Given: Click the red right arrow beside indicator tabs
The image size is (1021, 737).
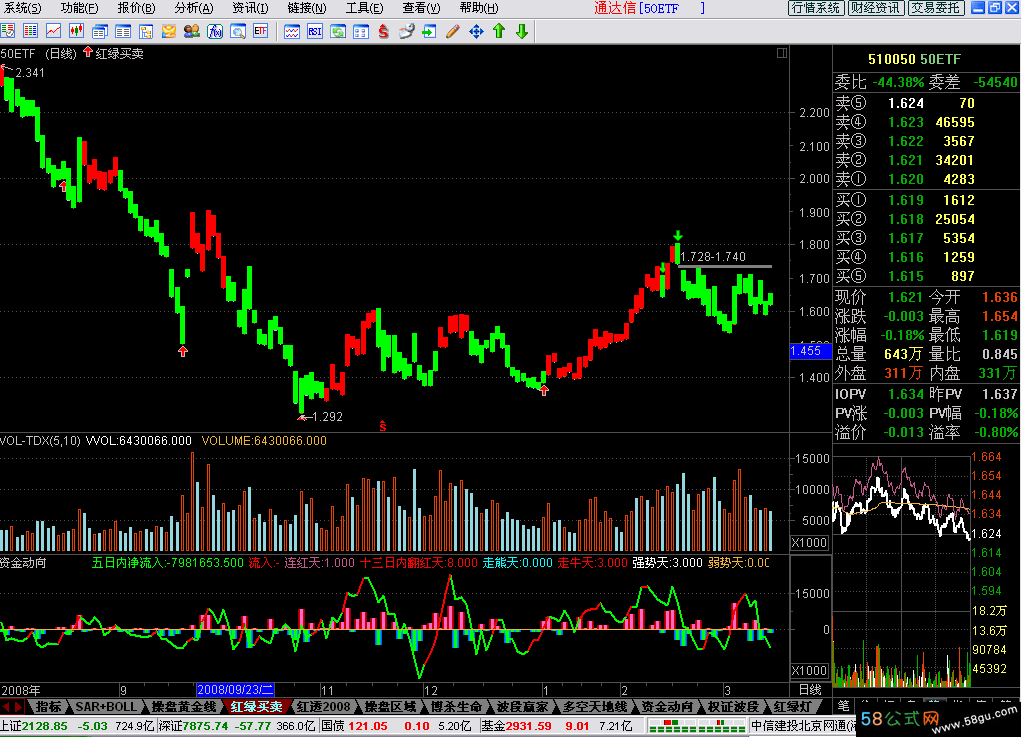Looking at the screenshot, I should (x=19, y=706).
